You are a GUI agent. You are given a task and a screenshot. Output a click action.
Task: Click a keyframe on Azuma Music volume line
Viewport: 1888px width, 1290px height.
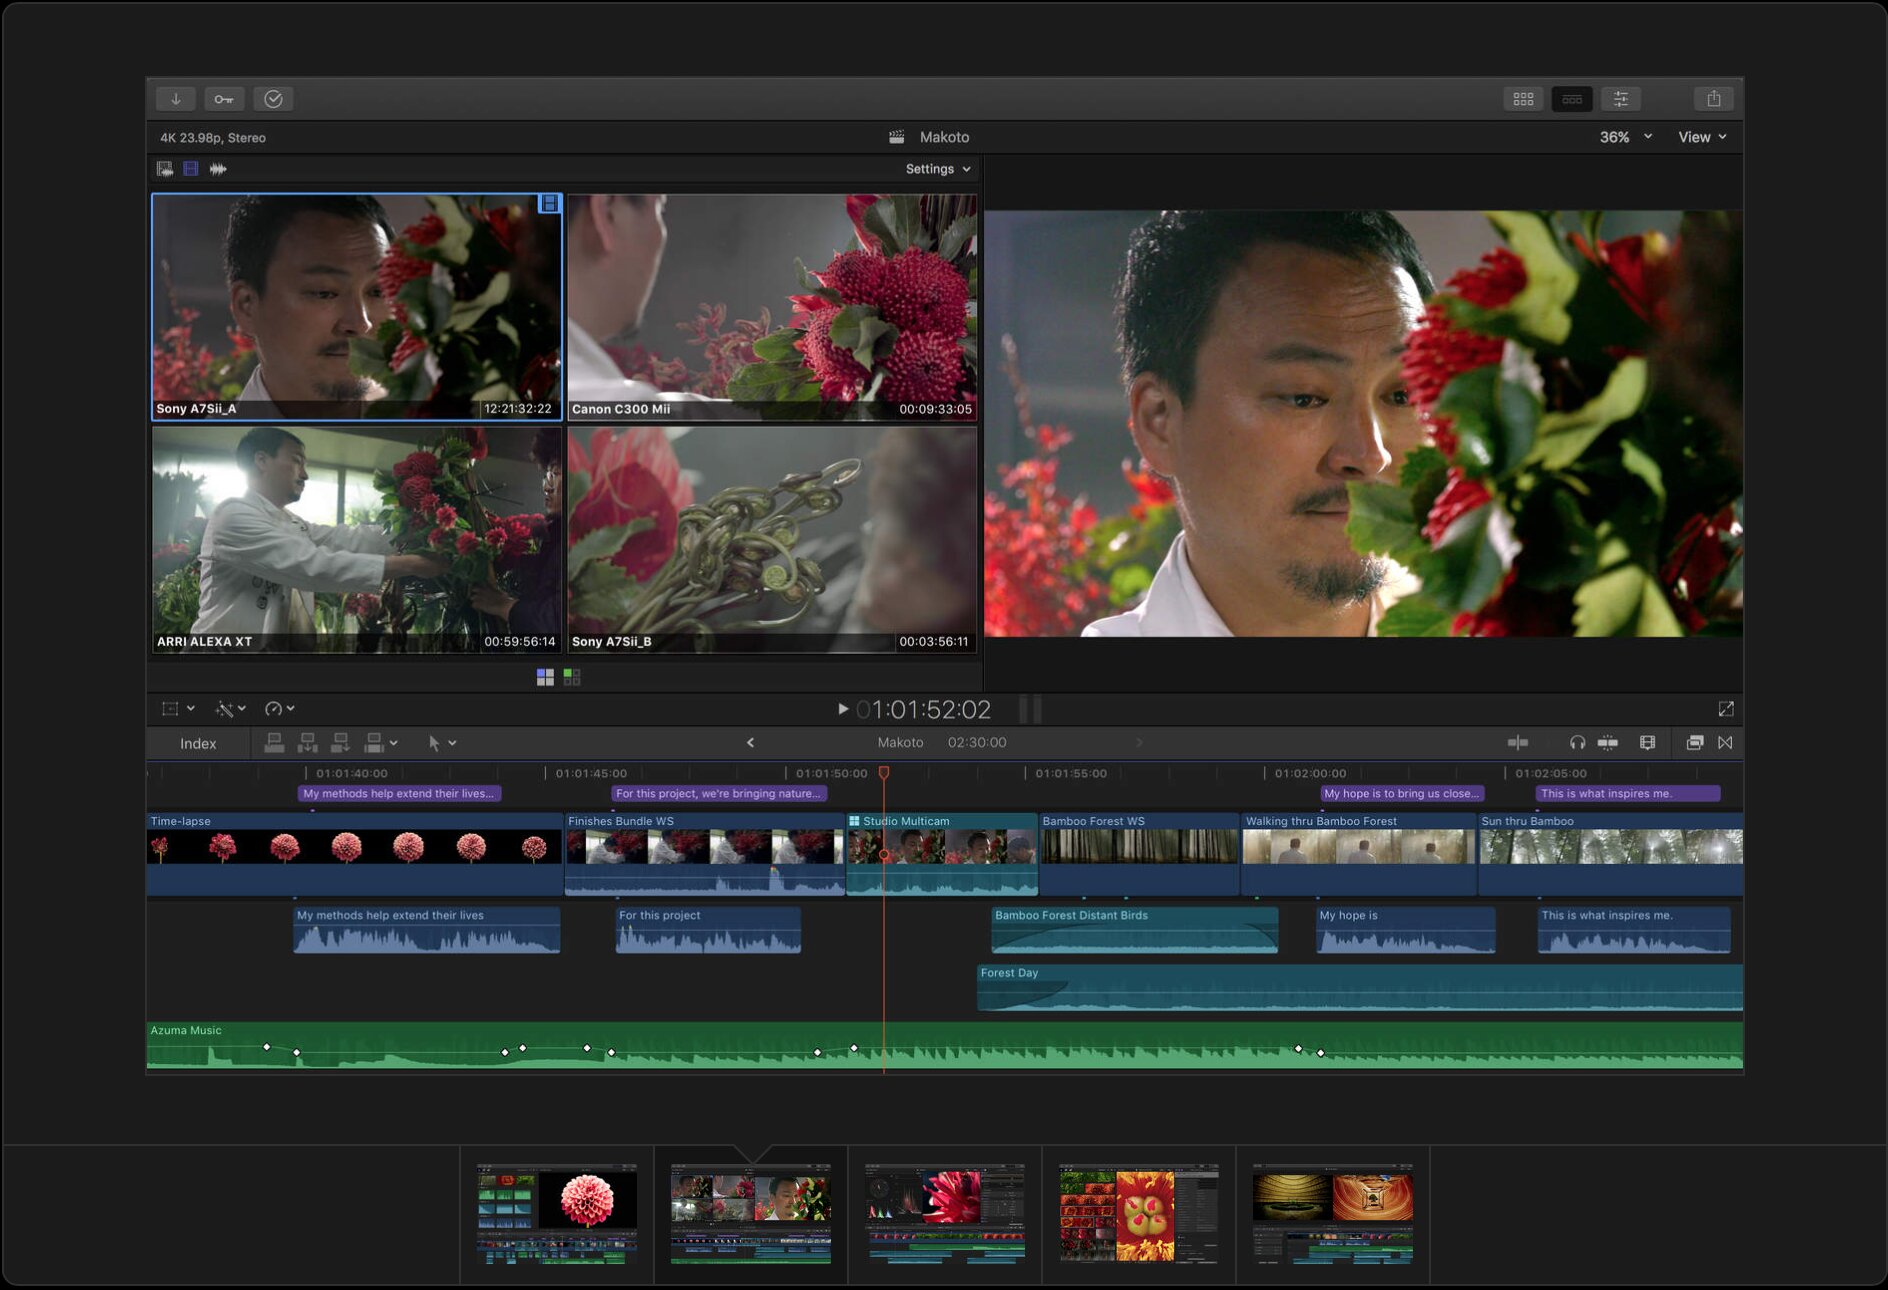tap(266, 1047)
